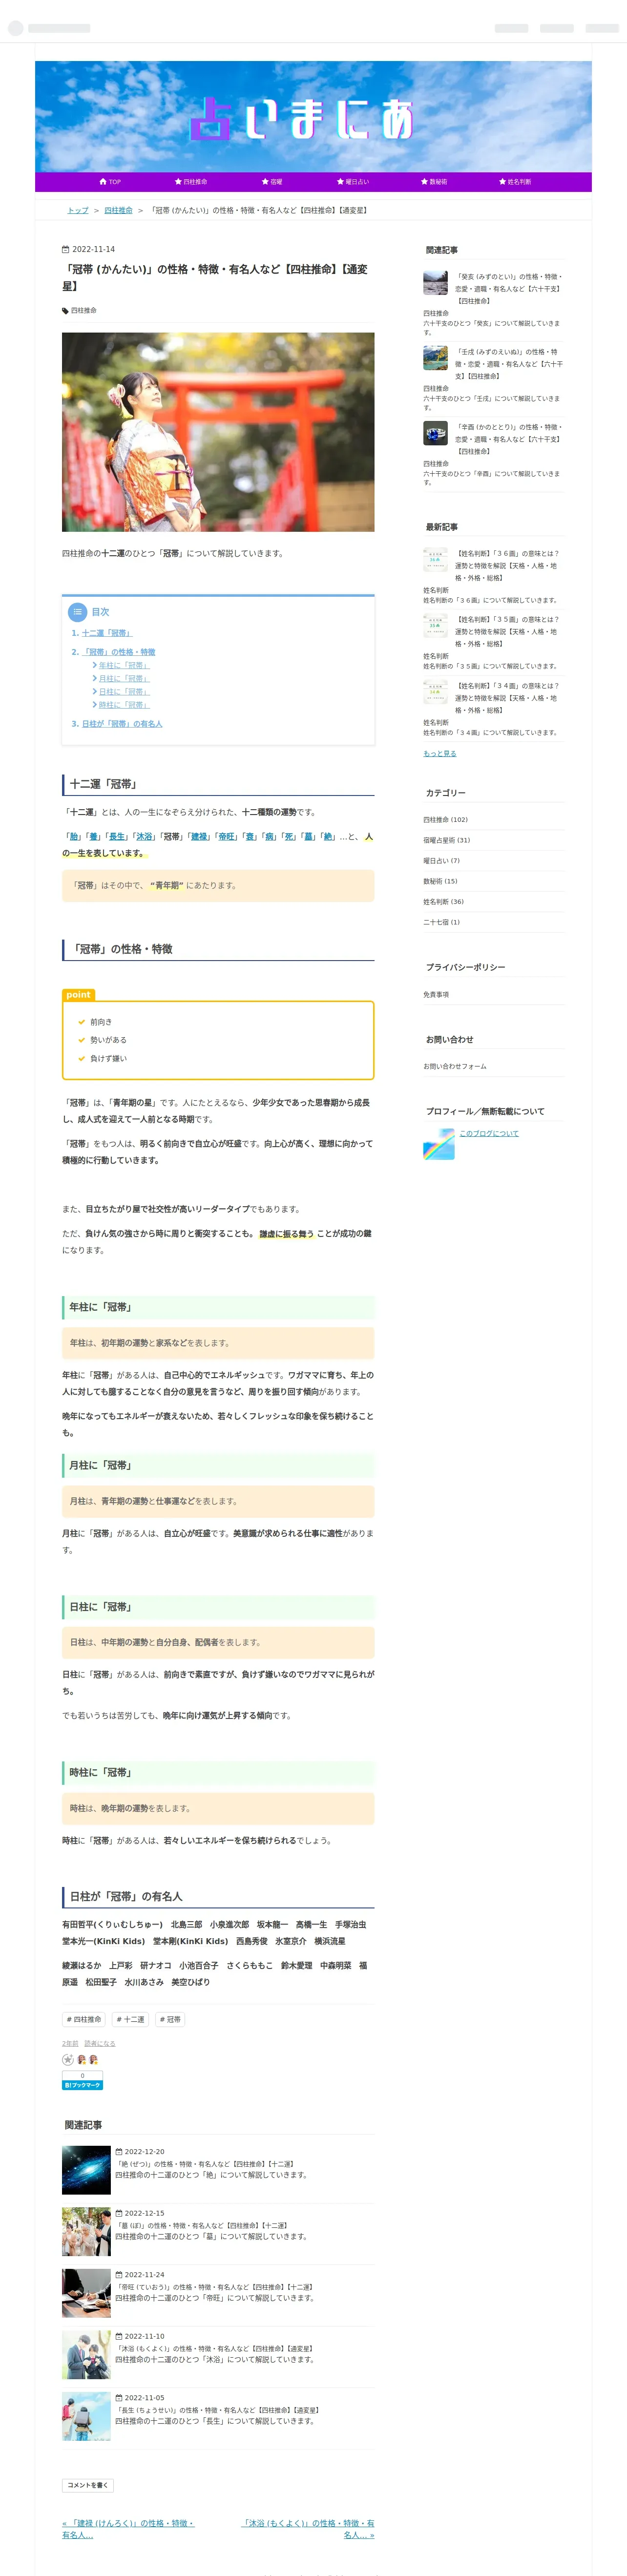The width and height of the screenshot is (627, 2576).
Task: Click the 四柱推命 breadcrumb link
Action: pyautogui.click(x=119, y=211)
